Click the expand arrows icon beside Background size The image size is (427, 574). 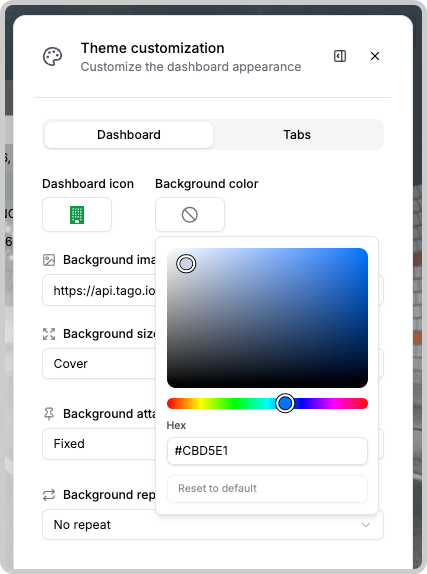coord(49,334)
